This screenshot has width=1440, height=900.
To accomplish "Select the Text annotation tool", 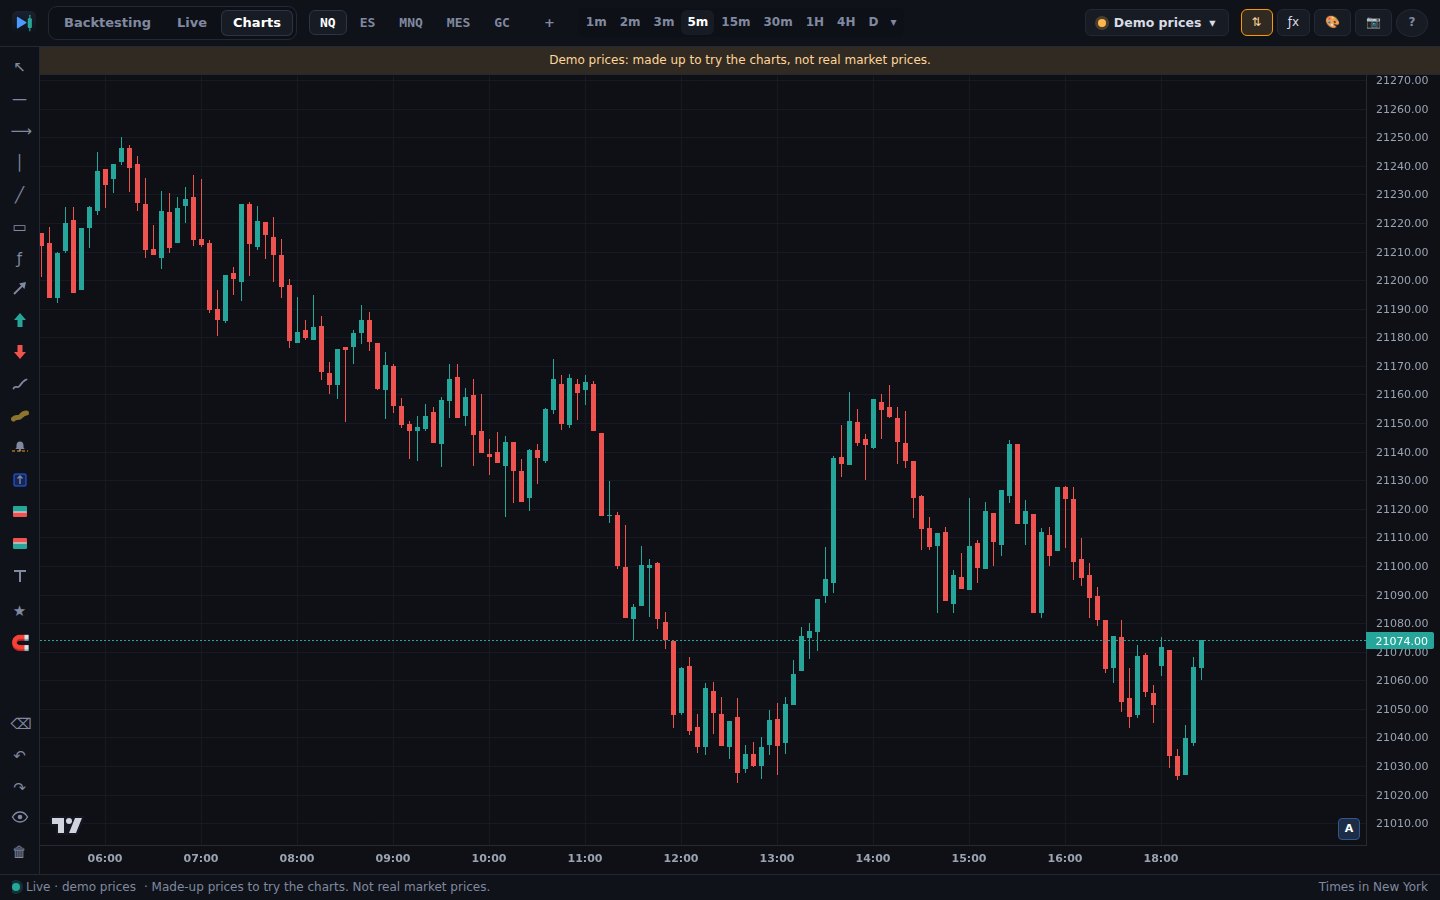I will (x=19, y=576).
